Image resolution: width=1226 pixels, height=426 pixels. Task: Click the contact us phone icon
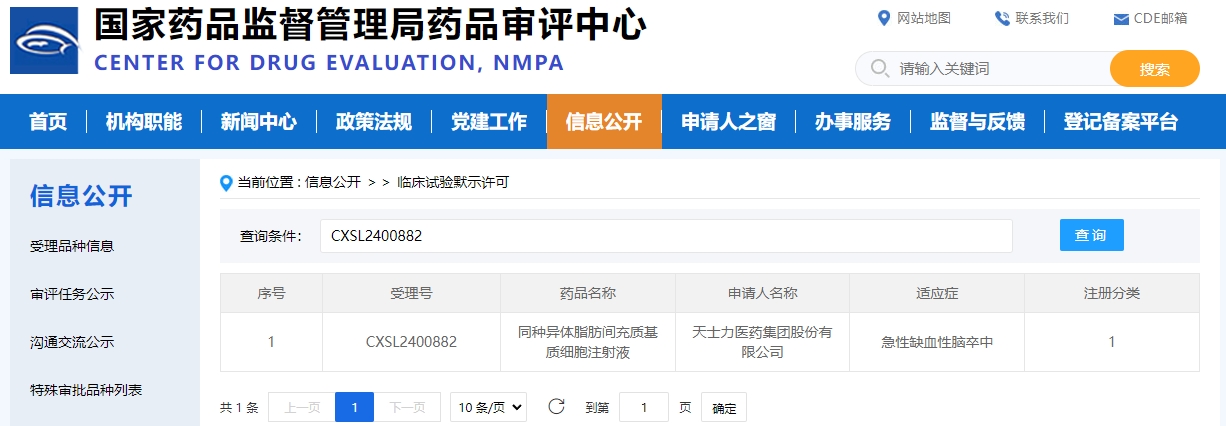tap(1002, 18)
